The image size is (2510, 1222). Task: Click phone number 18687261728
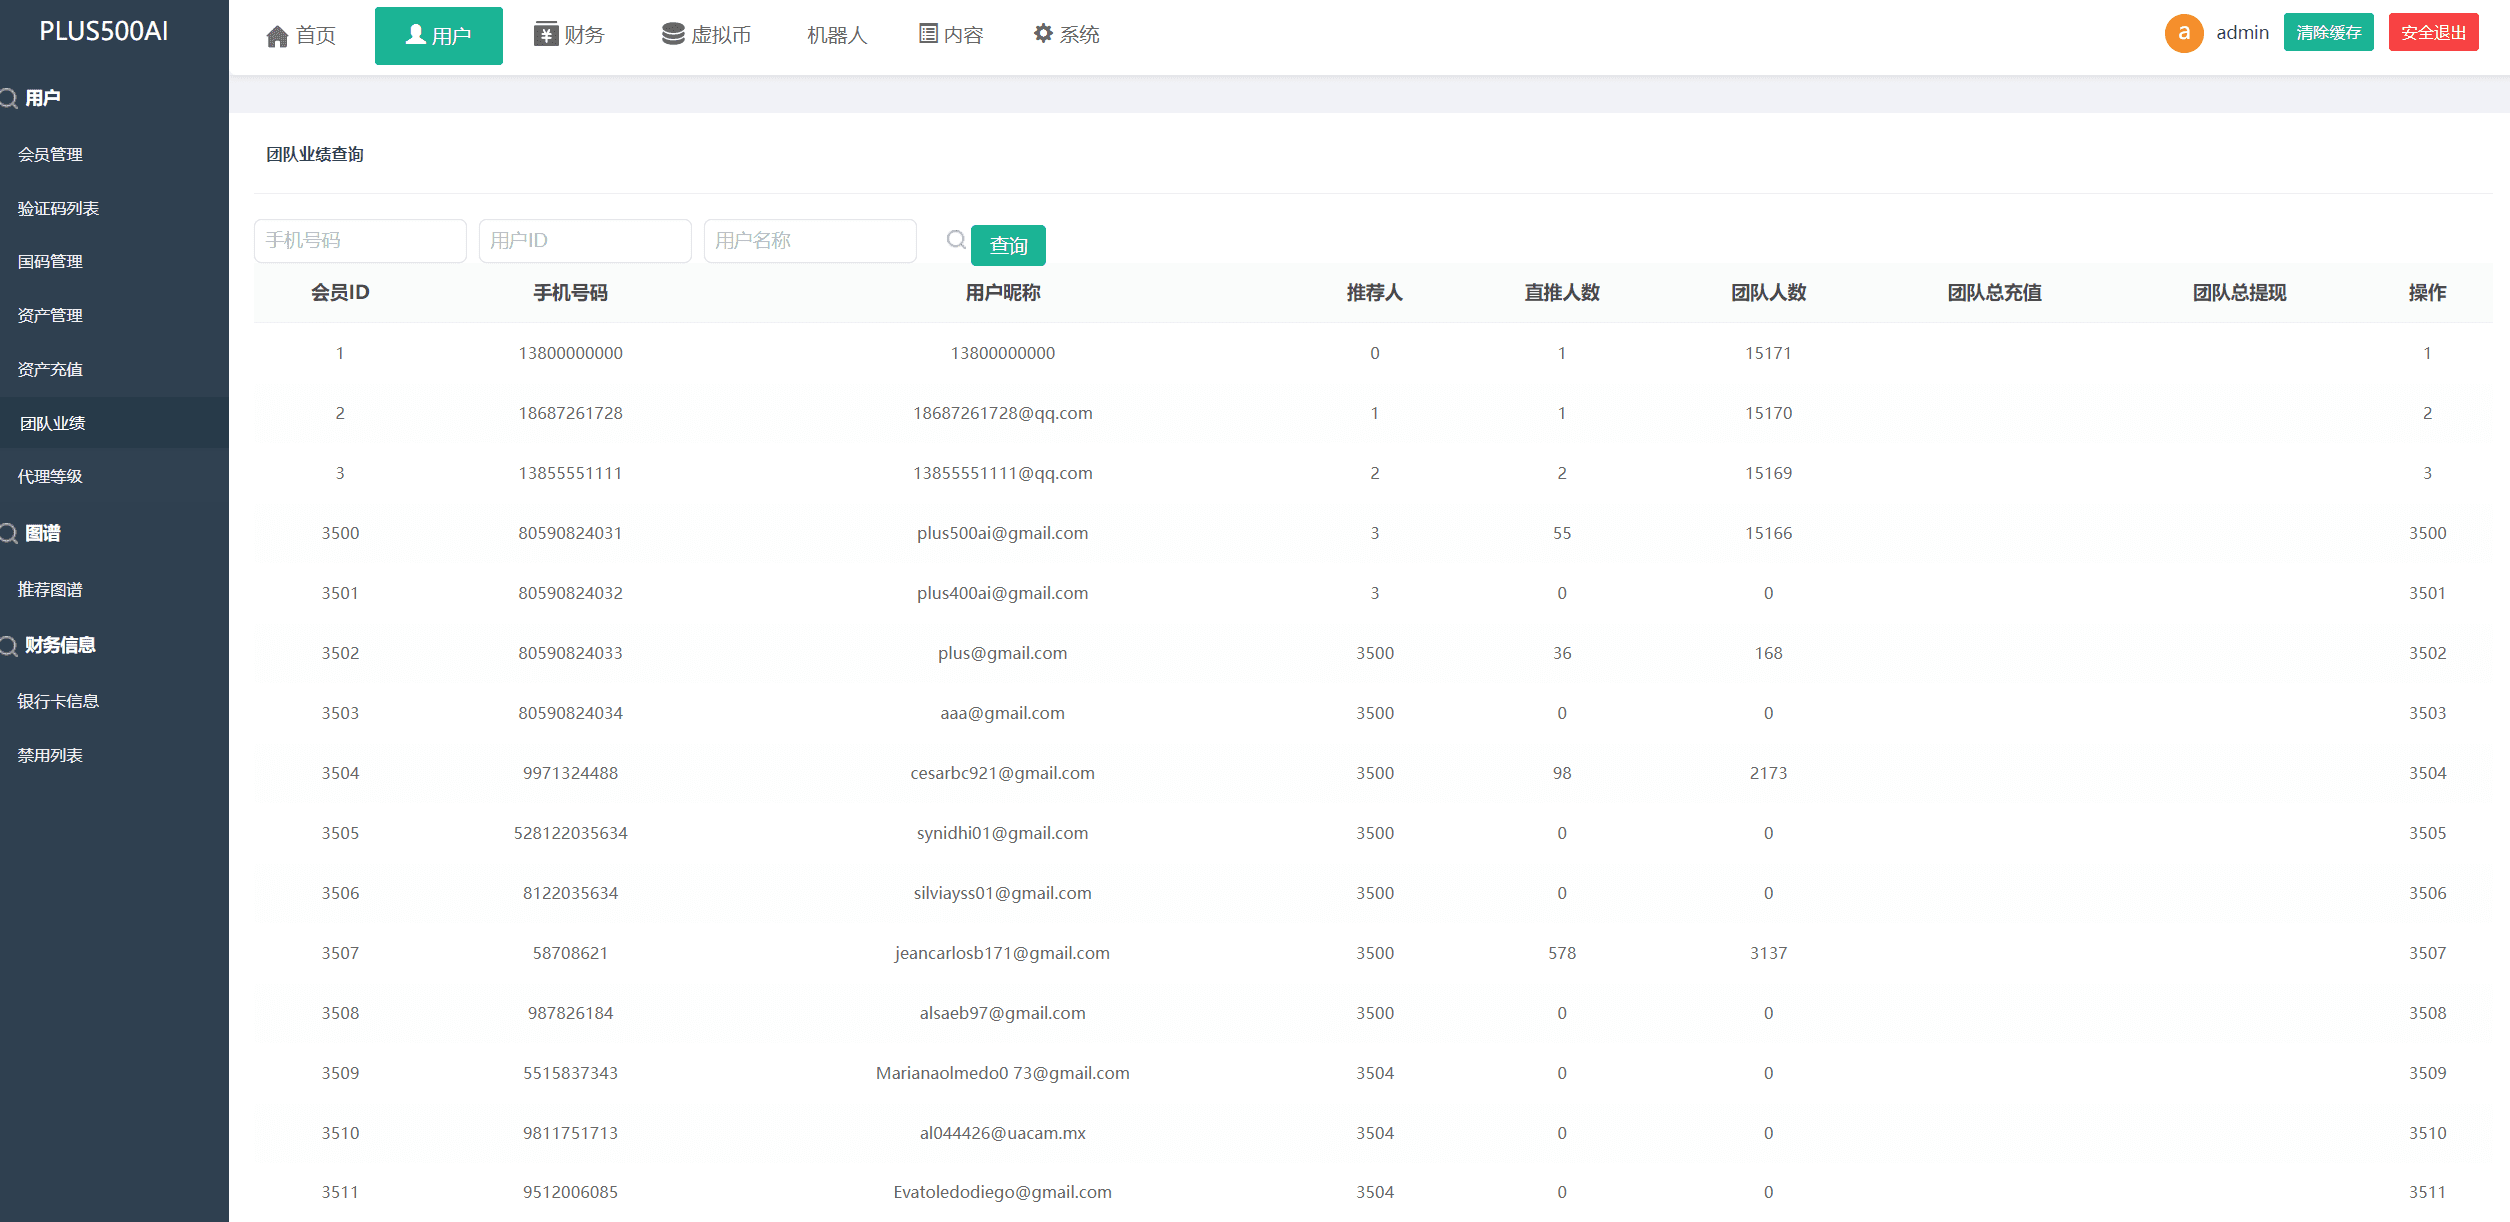click(x=570, y=413)
